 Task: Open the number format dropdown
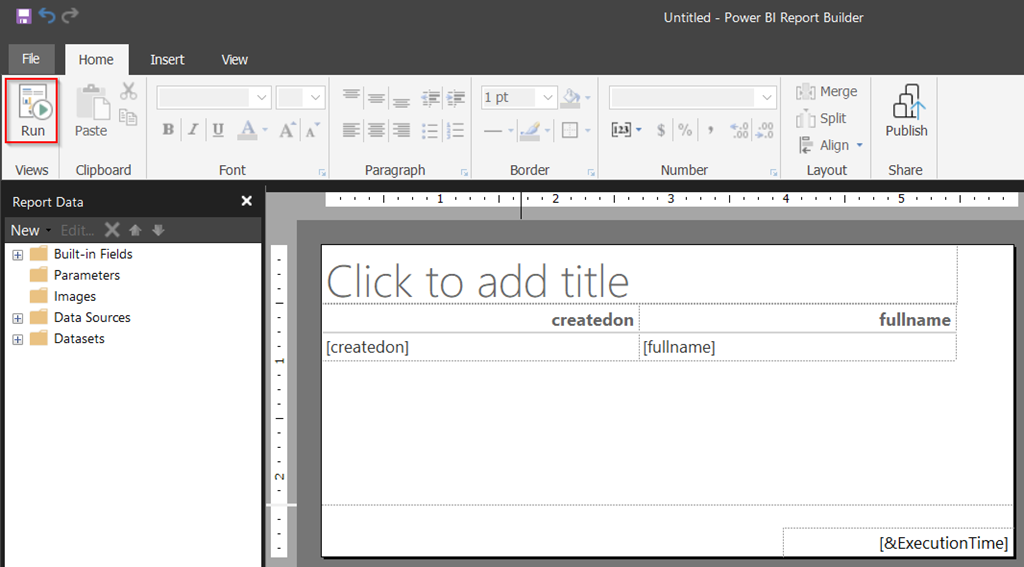pyautogui.click(x=766, y=97)
